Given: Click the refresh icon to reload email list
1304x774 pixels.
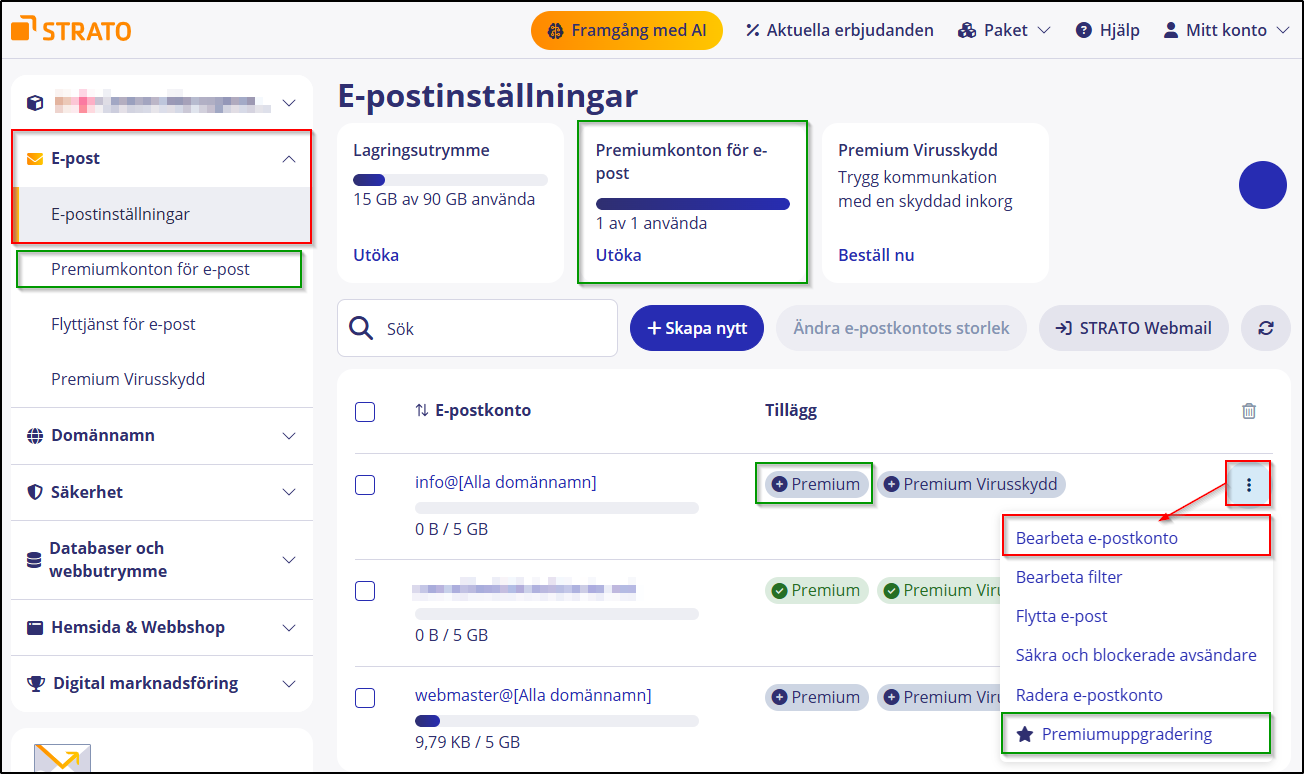Looking at the screenshot, I should coord(1266,328).
